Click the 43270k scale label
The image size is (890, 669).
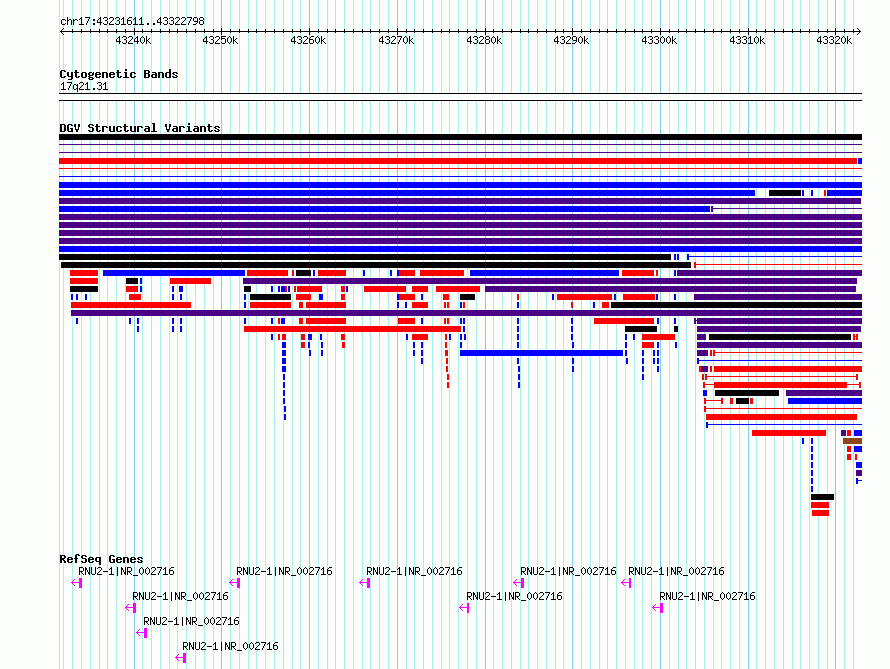coord(396,40)
